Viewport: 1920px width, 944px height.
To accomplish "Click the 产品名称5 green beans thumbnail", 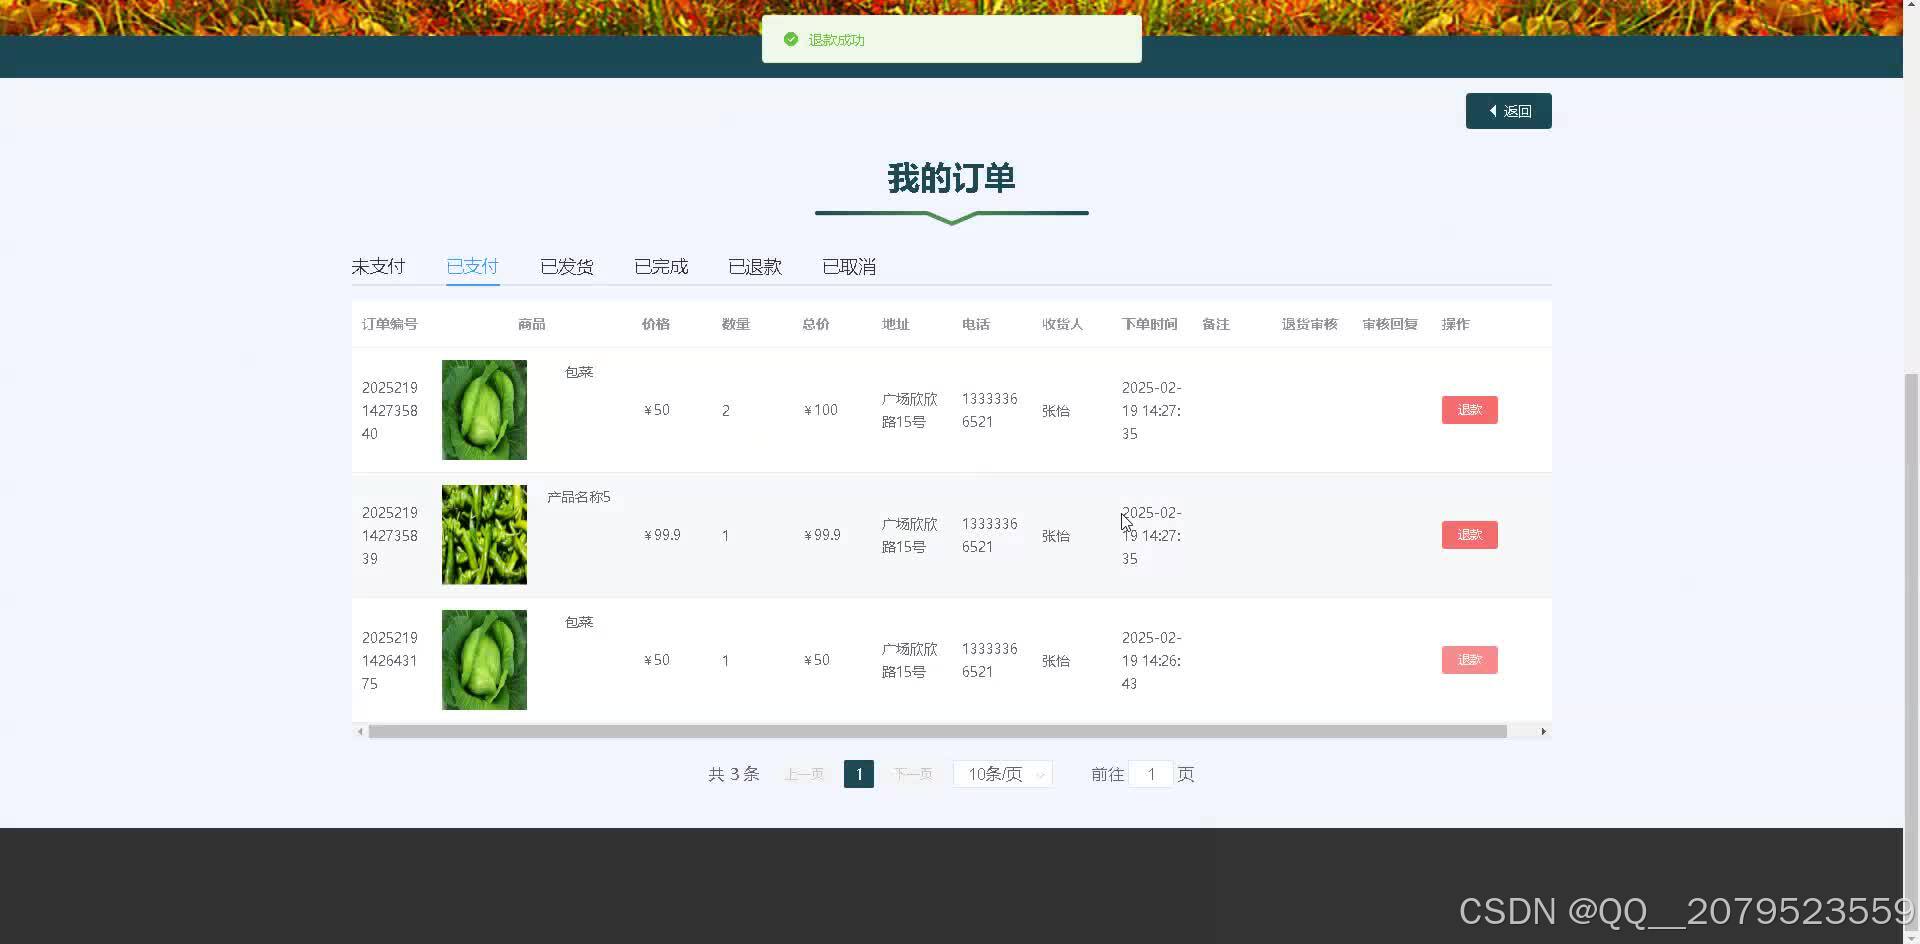I will click(x=483, y=534).
